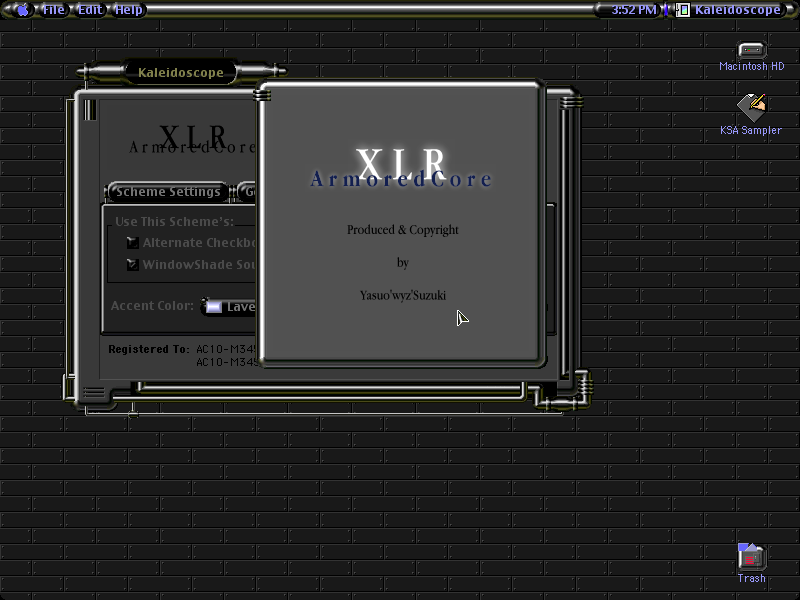Open the Edit menu
Viewport: 800px width, 600px height.
pos(90,10)
